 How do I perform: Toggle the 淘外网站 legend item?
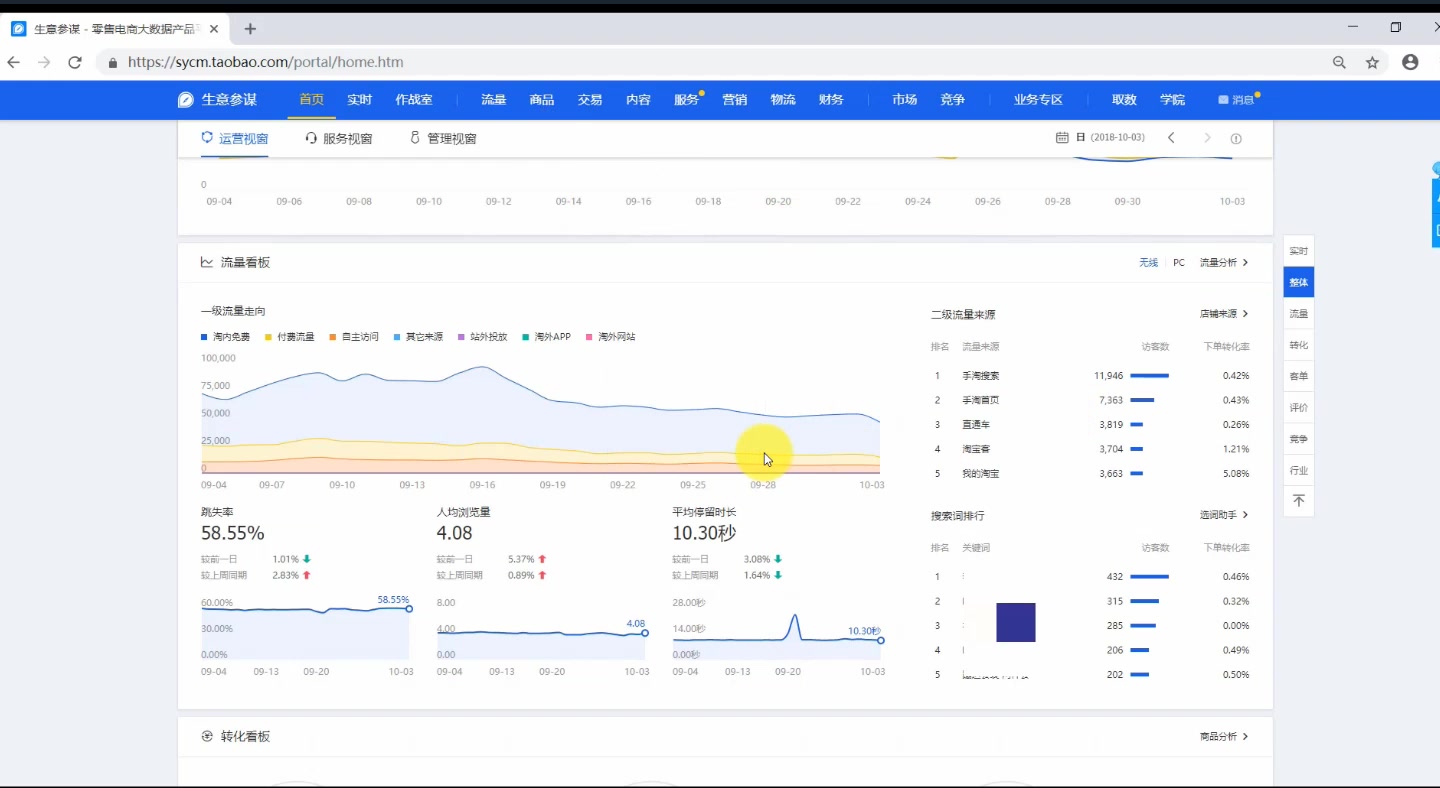(x=610, y=337)
